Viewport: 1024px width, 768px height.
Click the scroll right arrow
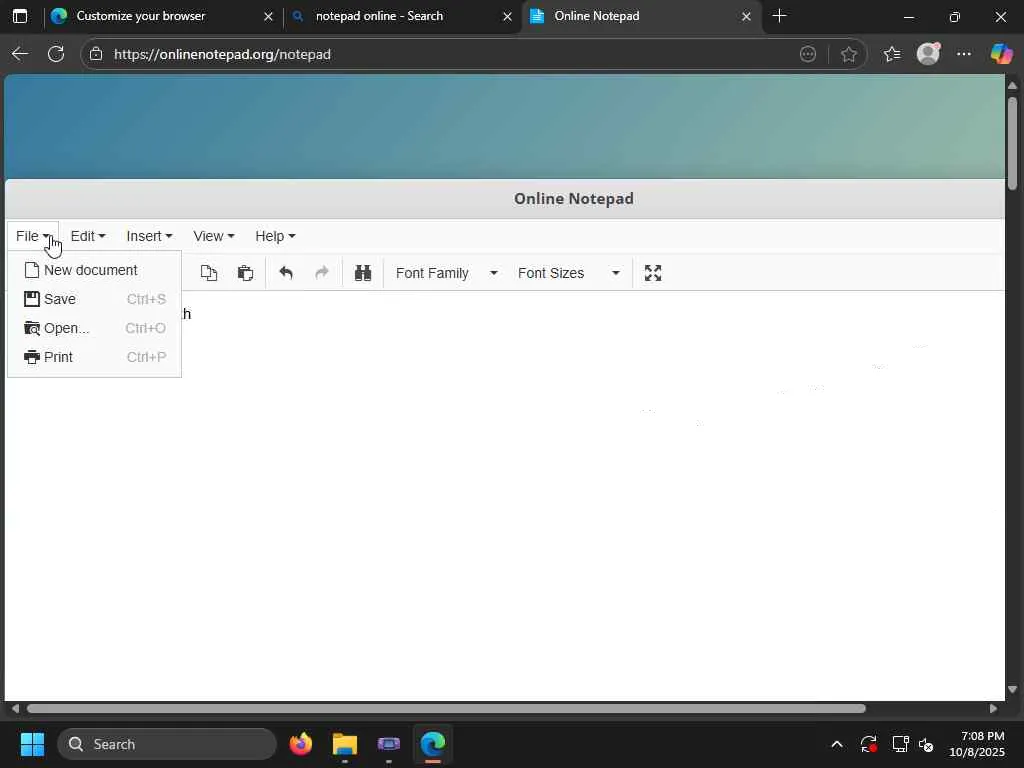(993, 709)
